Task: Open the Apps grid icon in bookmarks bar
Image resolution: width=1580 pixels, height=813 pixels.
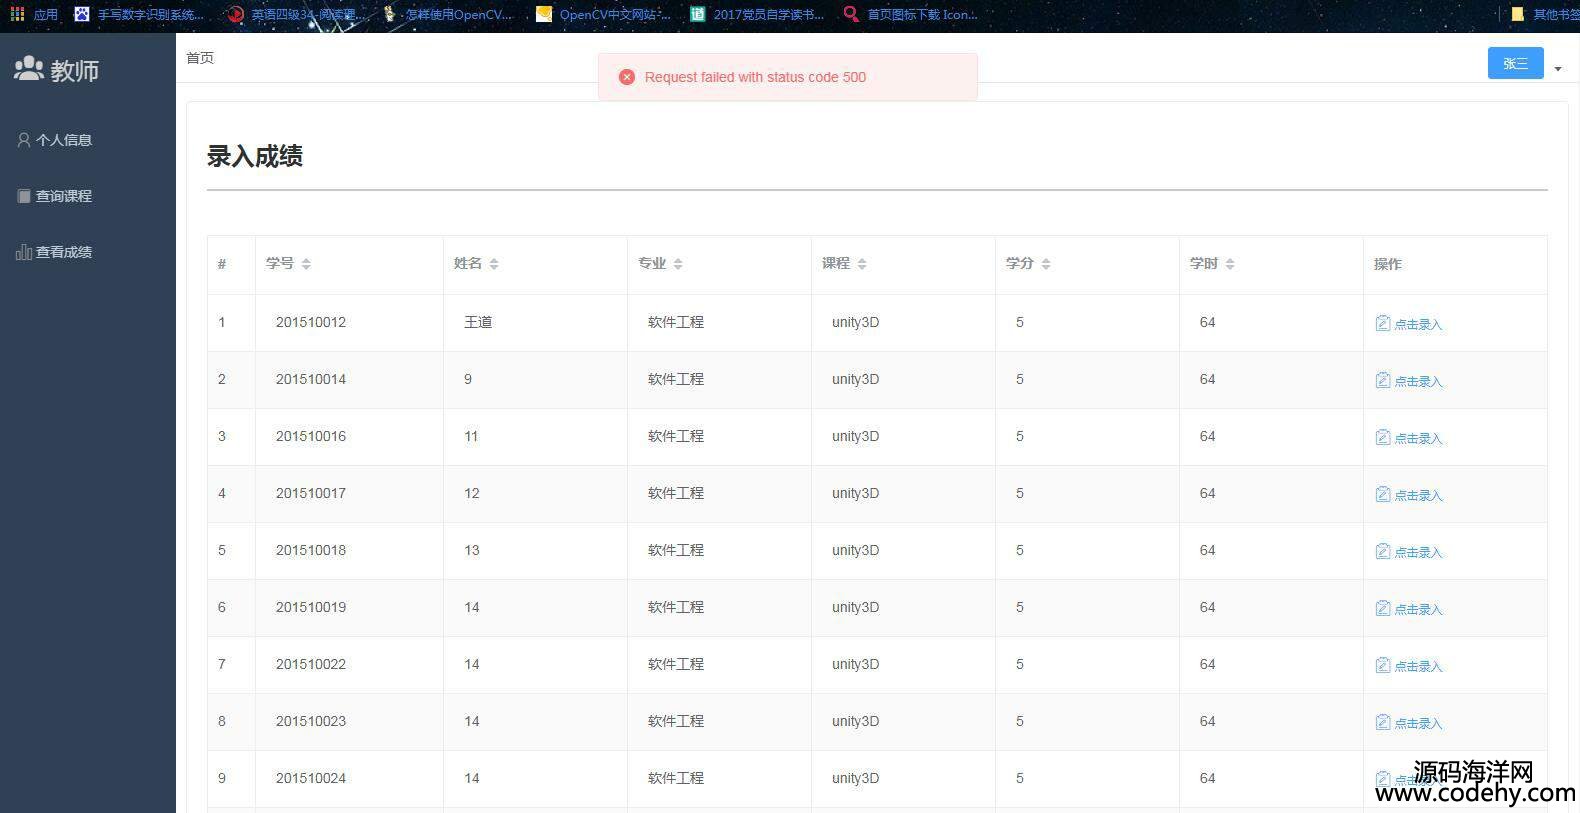Action: point(17,14)
